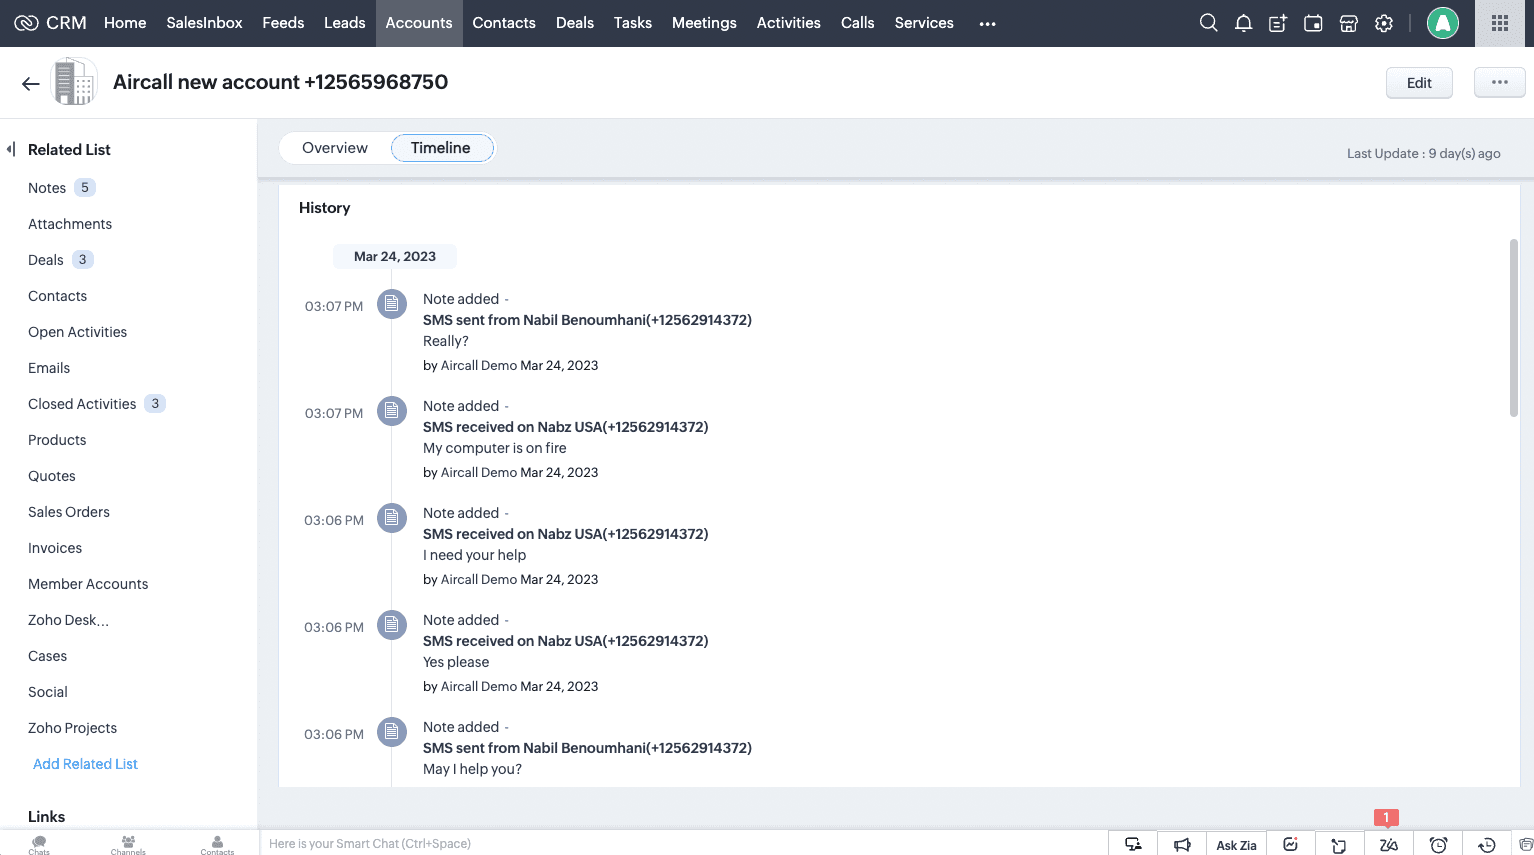The width and height of the screenshot is (1534, 855).
Task: Open the apps grid launcher
Action: tap(1499, 23)
